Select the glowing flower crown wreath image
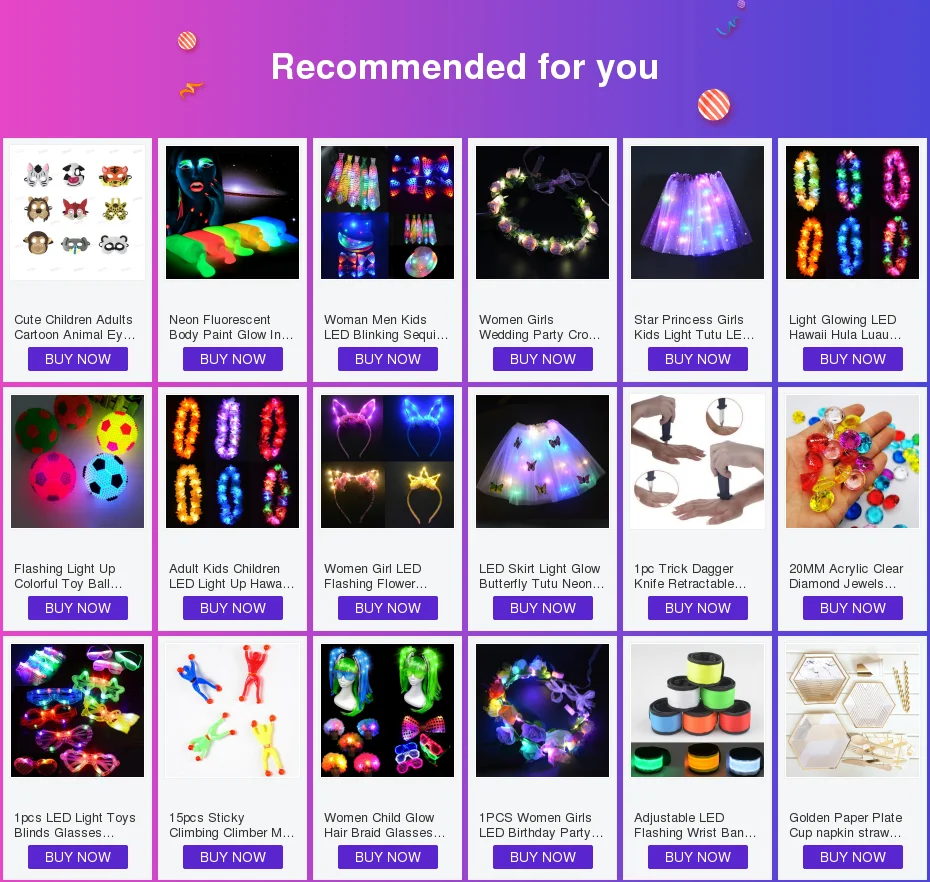 (542, 212)
